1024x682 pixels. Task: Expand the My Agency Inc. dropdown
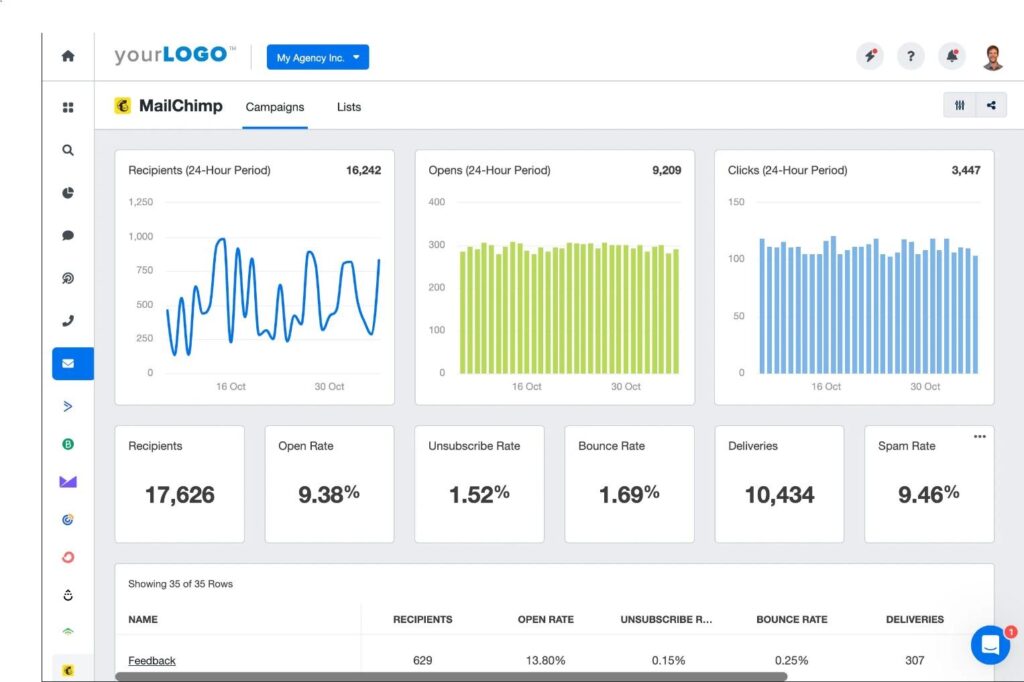317,58
